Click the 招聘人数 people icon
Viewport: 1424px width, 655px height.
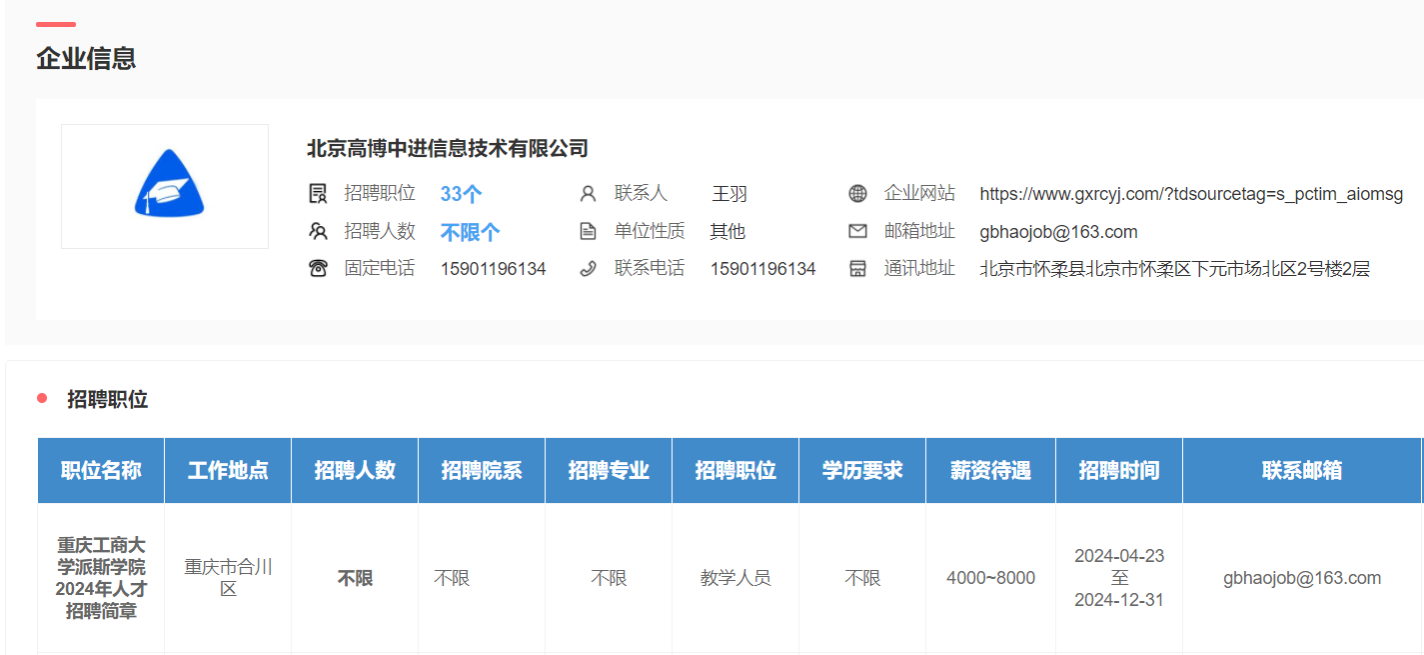(318, 232)
